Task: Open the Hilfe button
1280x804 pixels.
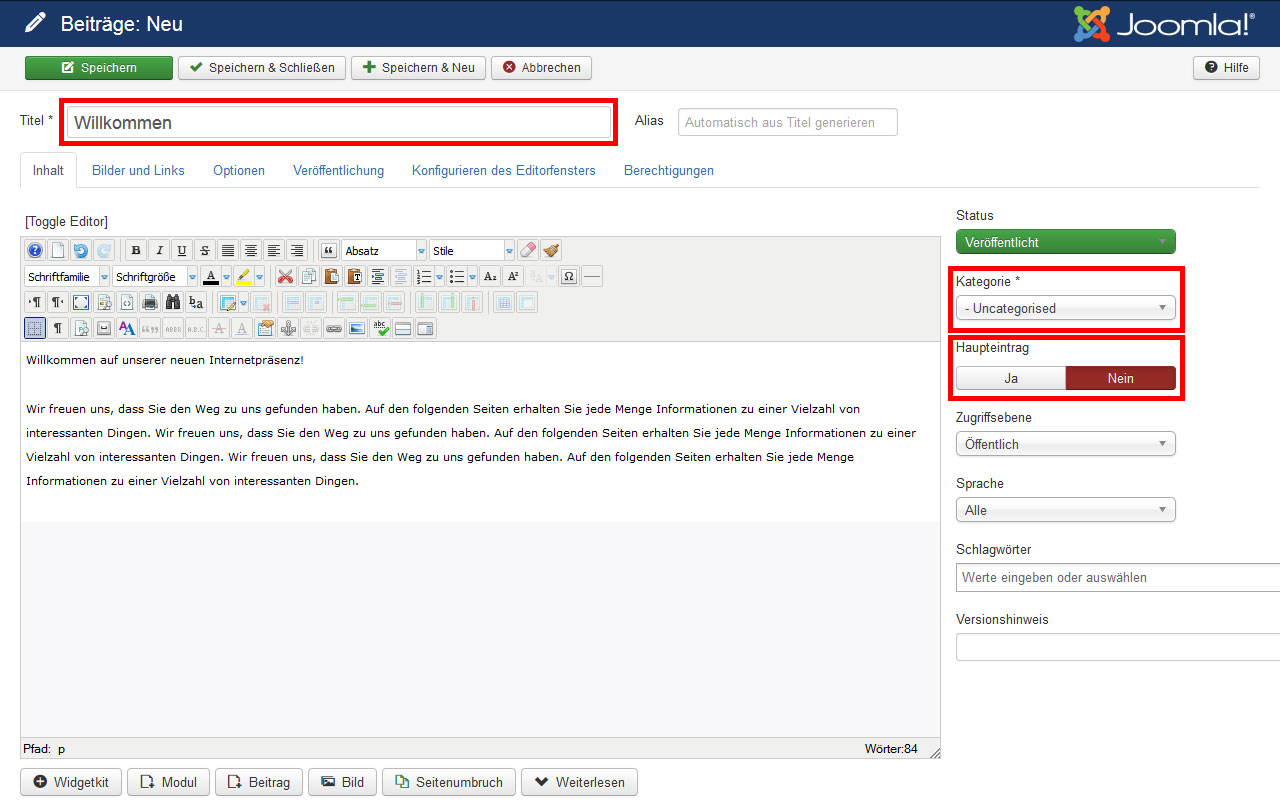Action: 1226,68
